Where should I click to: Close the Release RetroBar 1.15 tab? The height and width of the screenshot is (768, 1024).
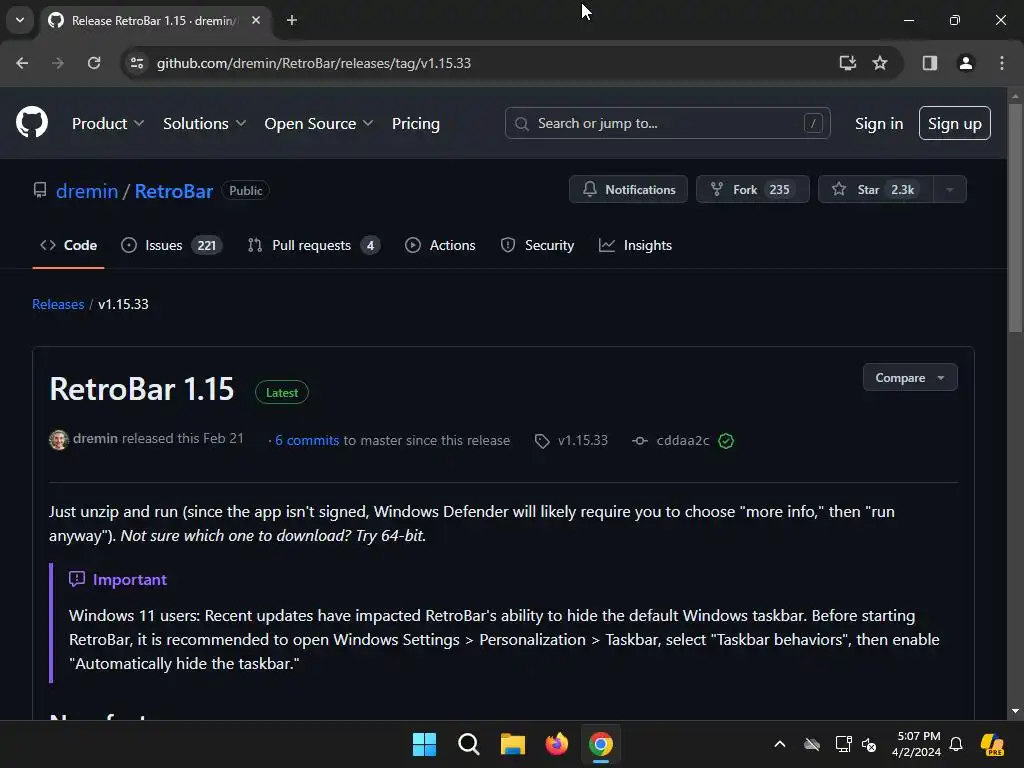[256, 20]
